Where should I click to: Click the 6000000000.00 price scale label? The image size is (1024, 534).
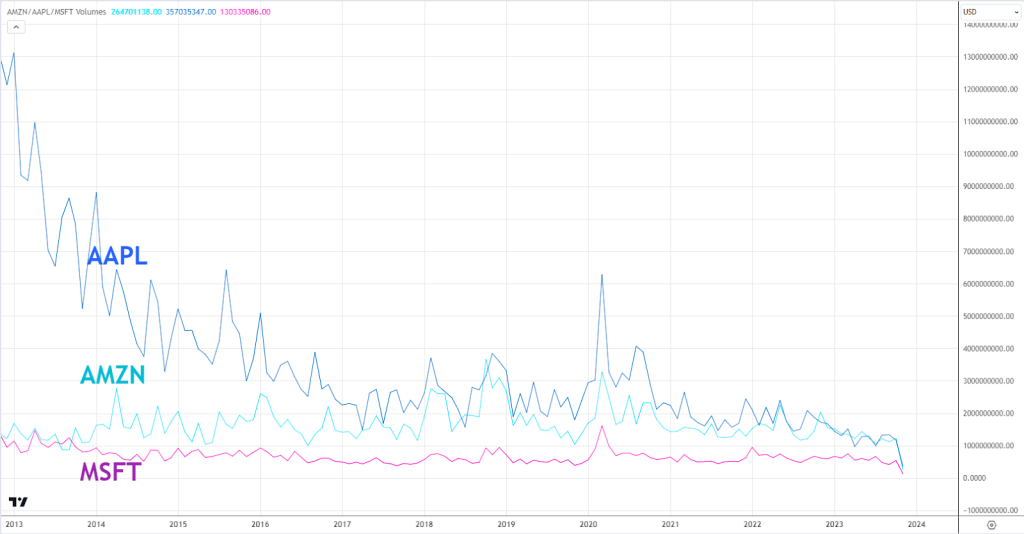click(x=991, y=284)
